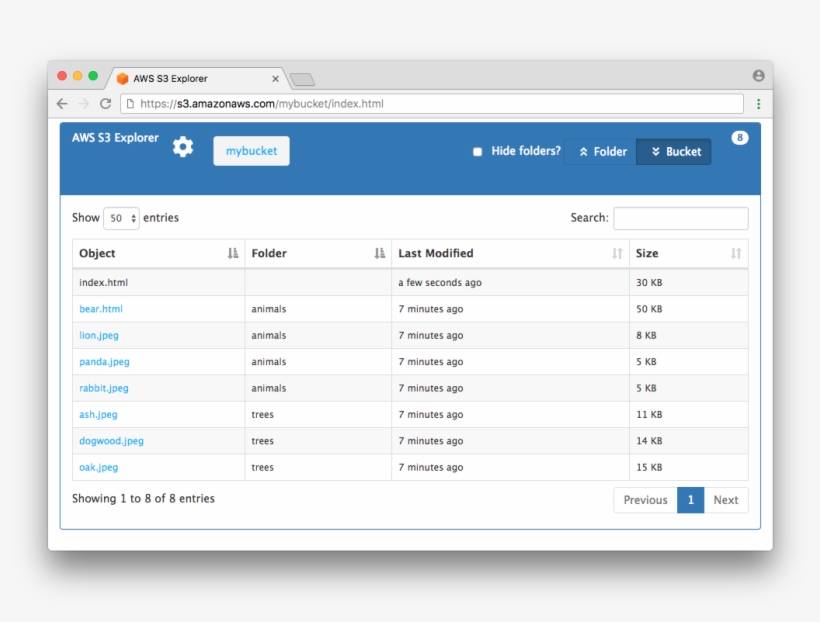Open the dogwood.jpeg link
This screenshot has height=622, width=820.
111,441
